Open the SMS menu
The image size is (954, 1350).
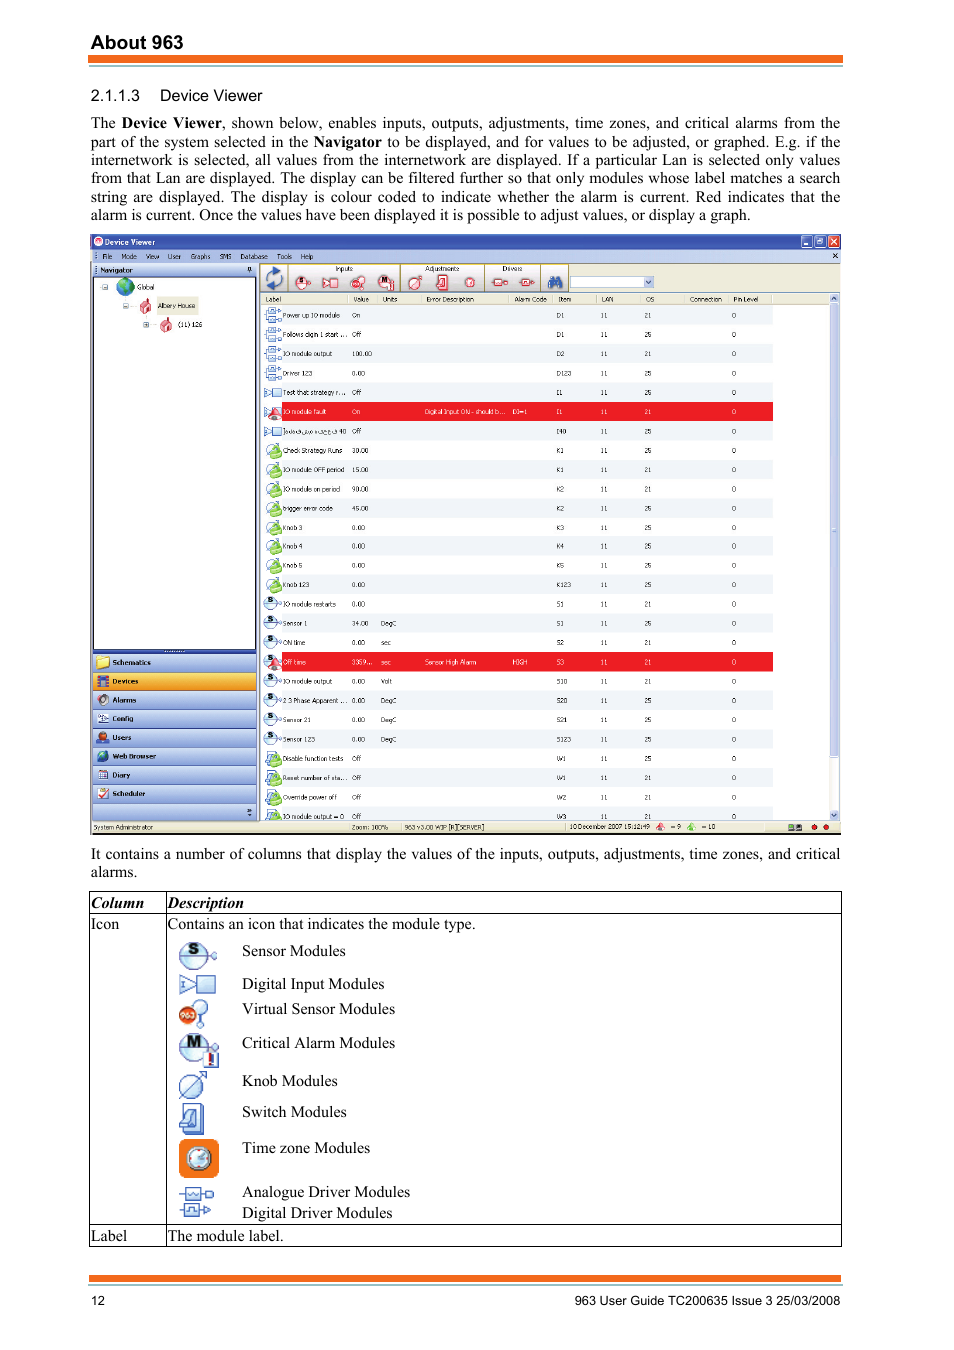tap(225, 256)
